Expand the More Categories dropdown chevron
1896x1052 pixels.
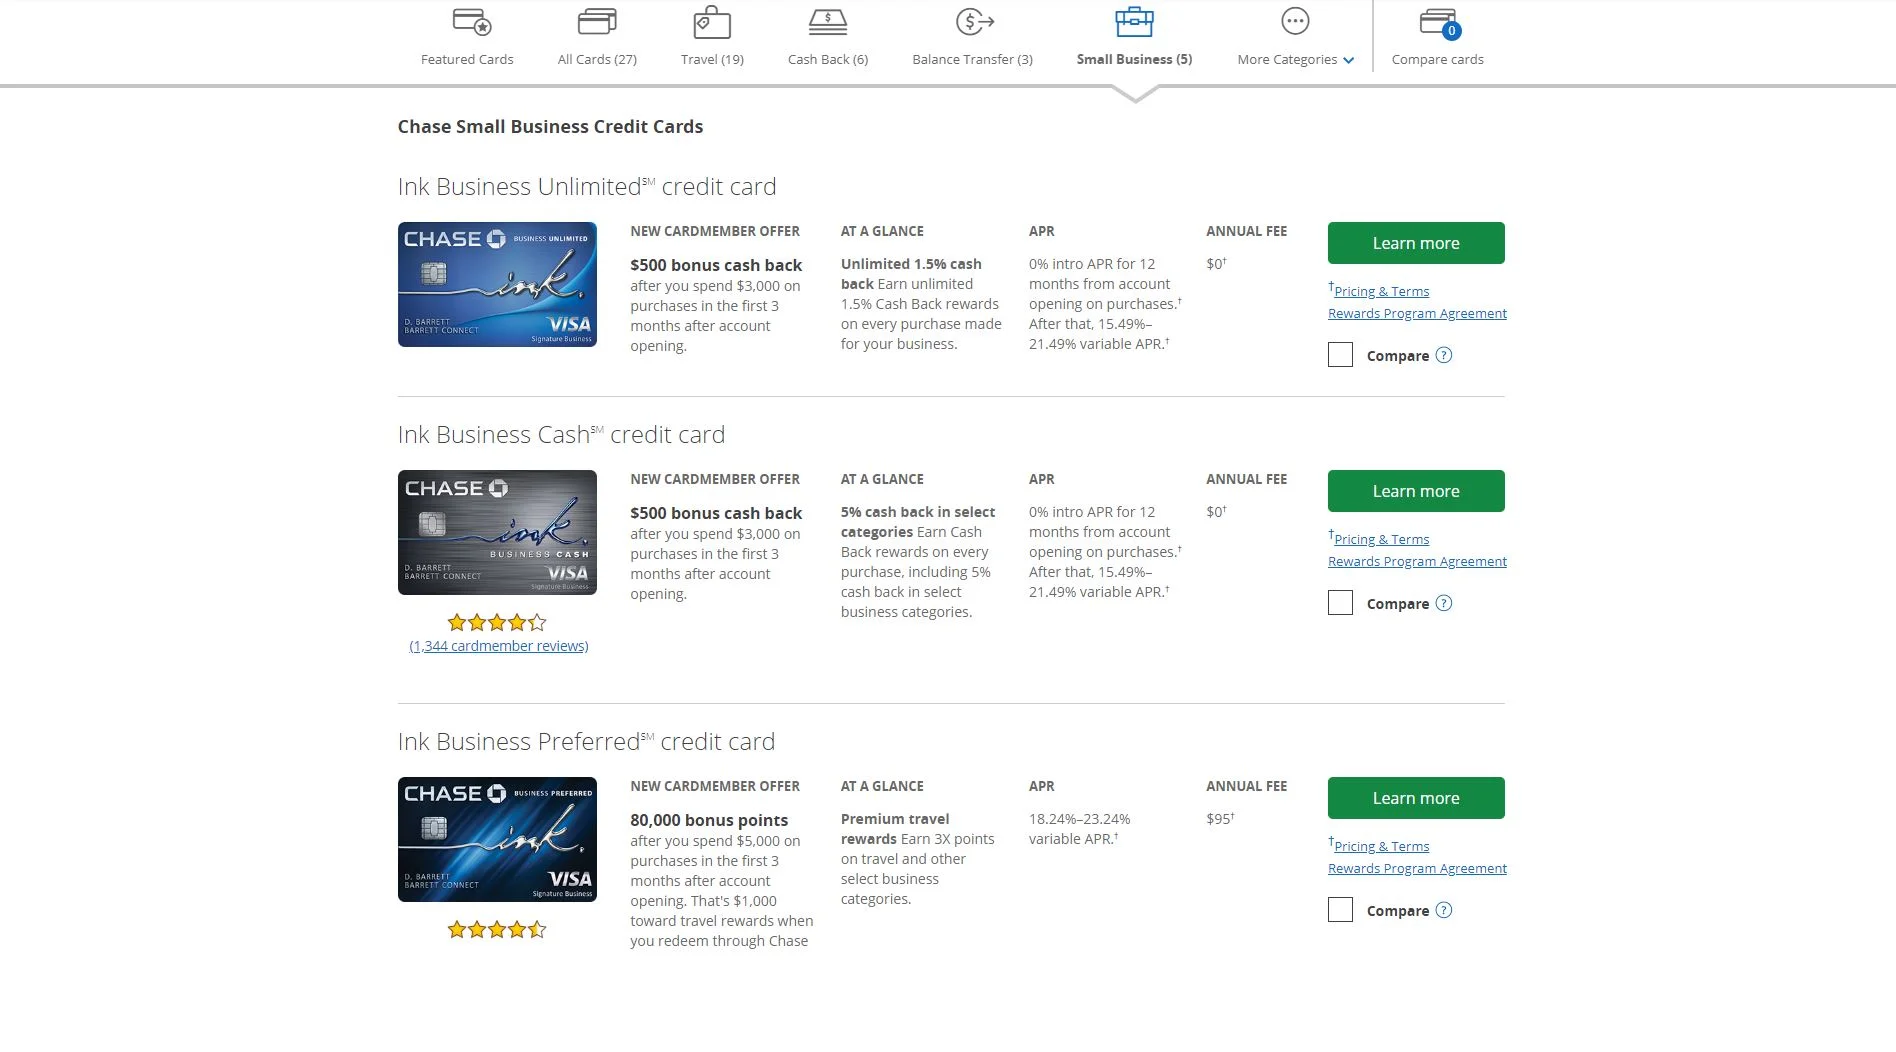(x=1348, y=61)
